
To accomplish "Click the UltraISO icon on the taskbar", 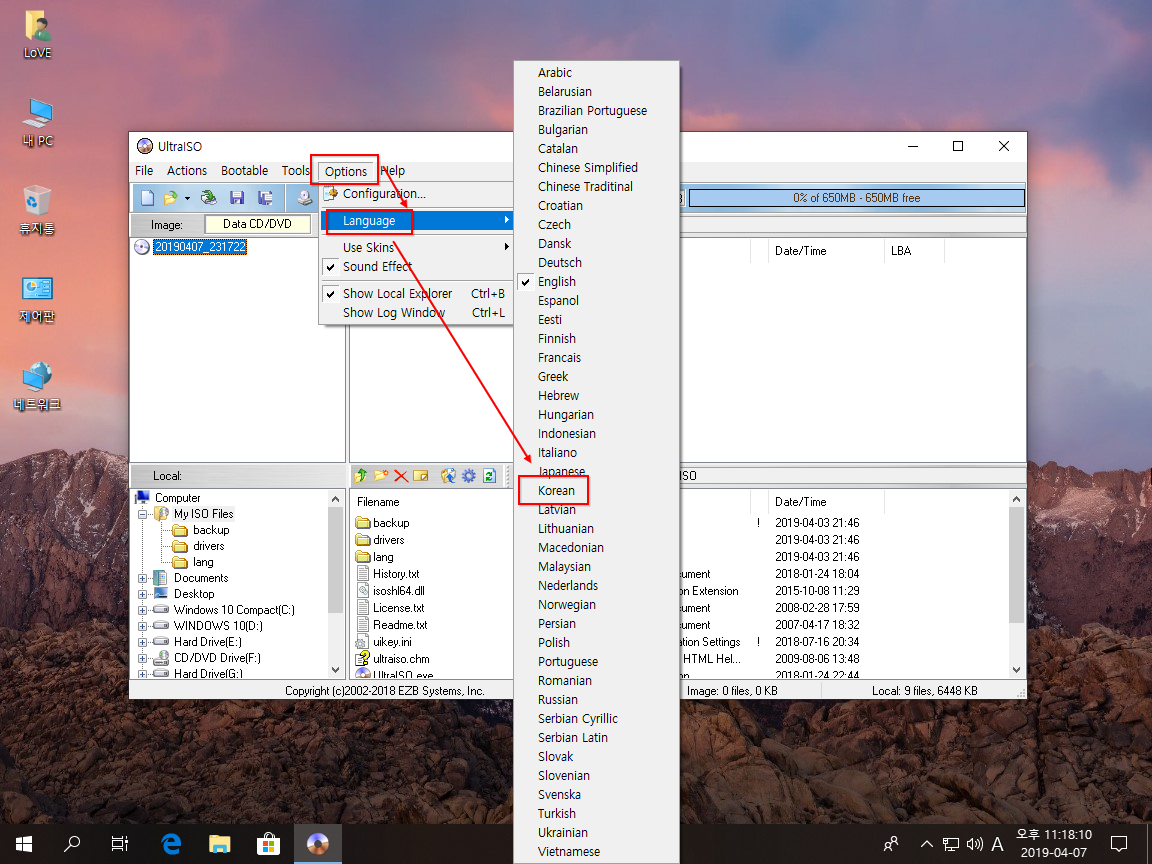I will [317, 843].
